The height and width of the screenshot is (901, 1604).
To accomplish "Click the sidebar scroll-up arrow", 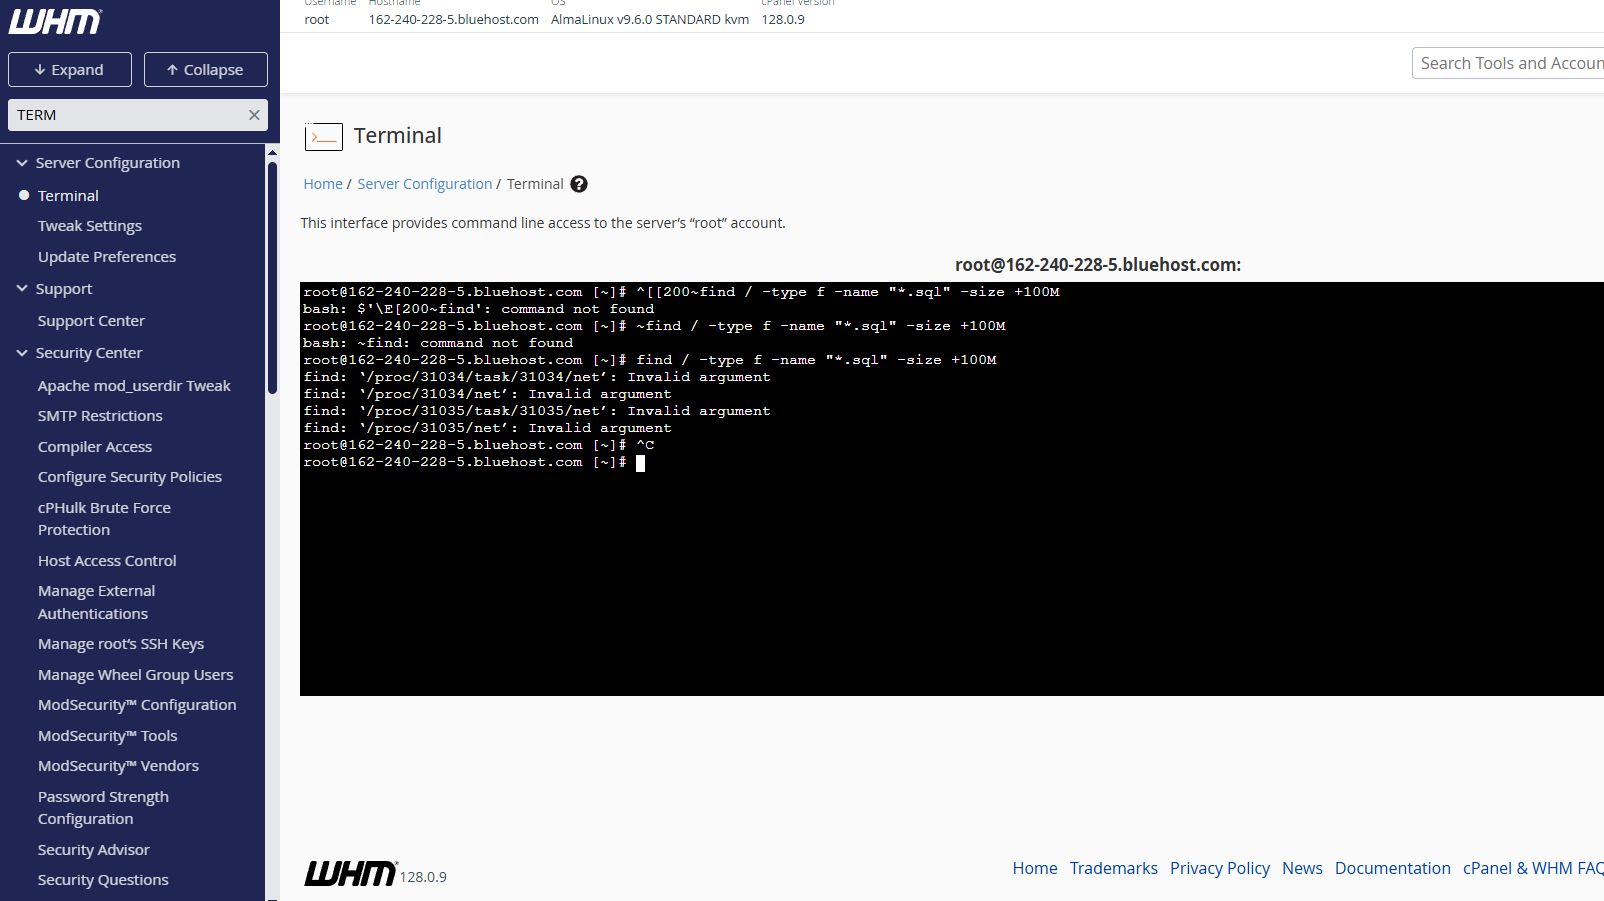I will (272, 152).
